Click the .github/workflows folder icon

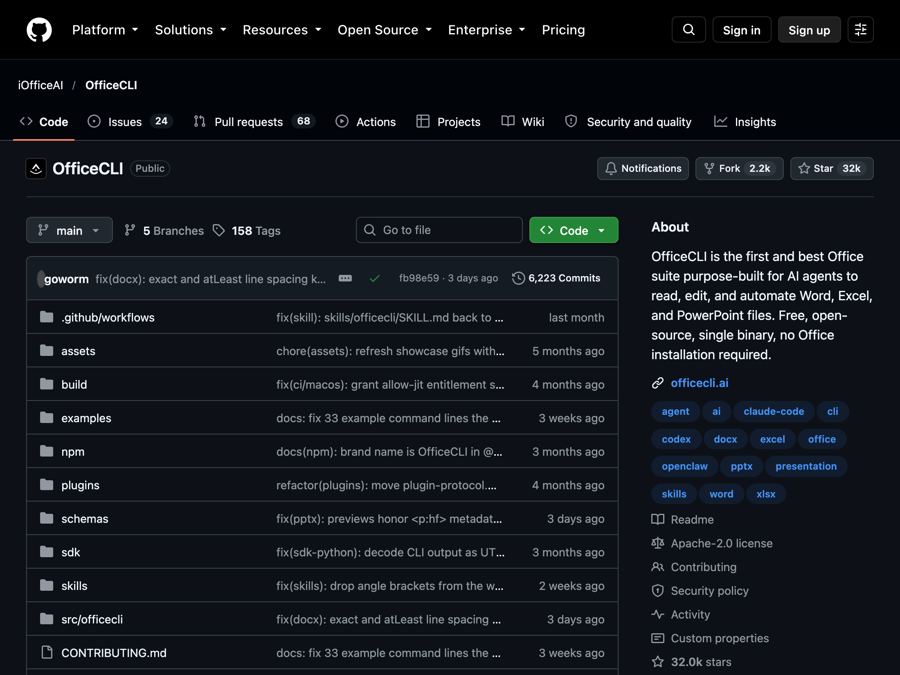tap(46, 317)
